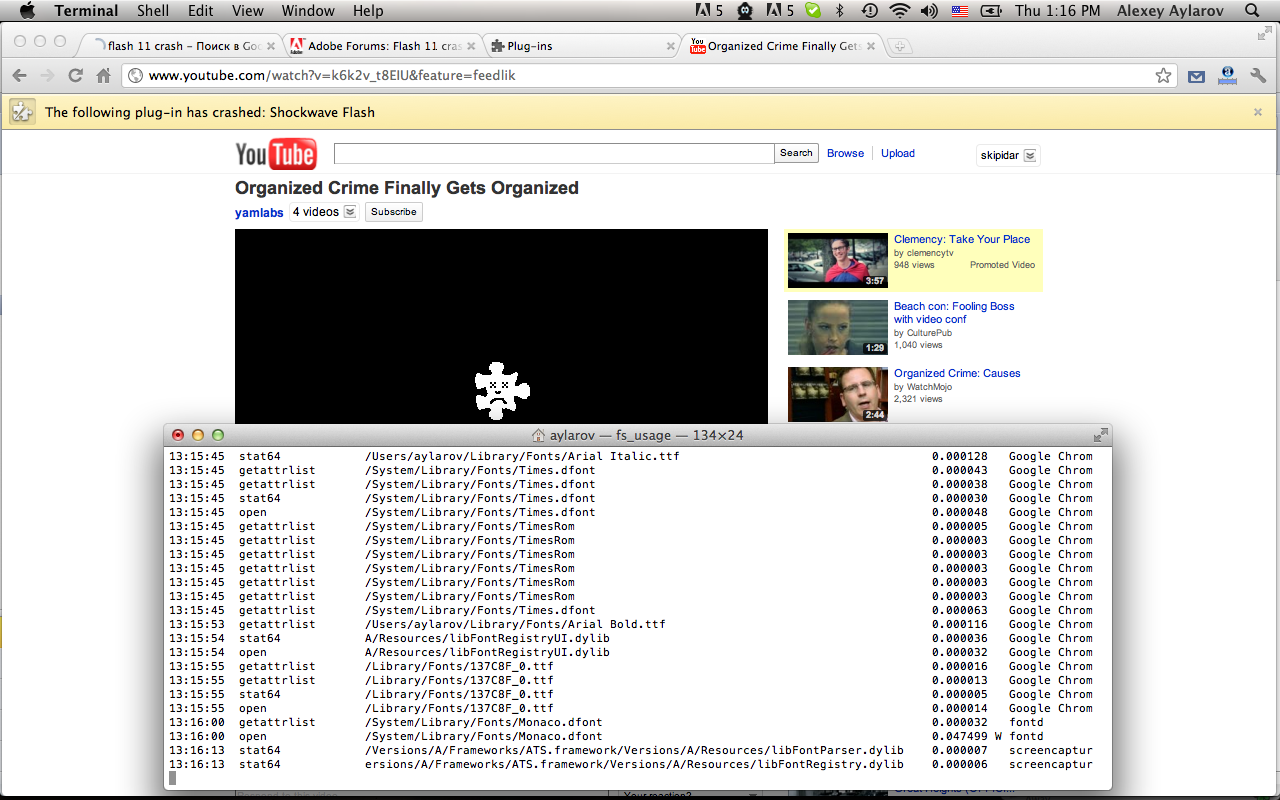This screenshot has height=800, width=1280.
Task: Click the green checkmark menu bar icon
Action: point(813,11)
